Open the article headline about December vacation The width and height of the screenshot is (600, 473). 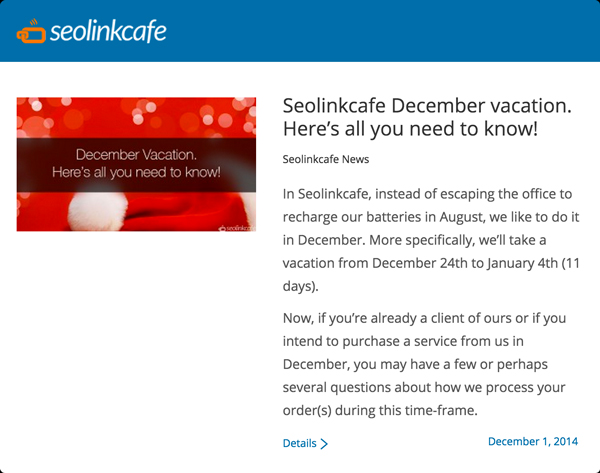(x=427, y=117)
